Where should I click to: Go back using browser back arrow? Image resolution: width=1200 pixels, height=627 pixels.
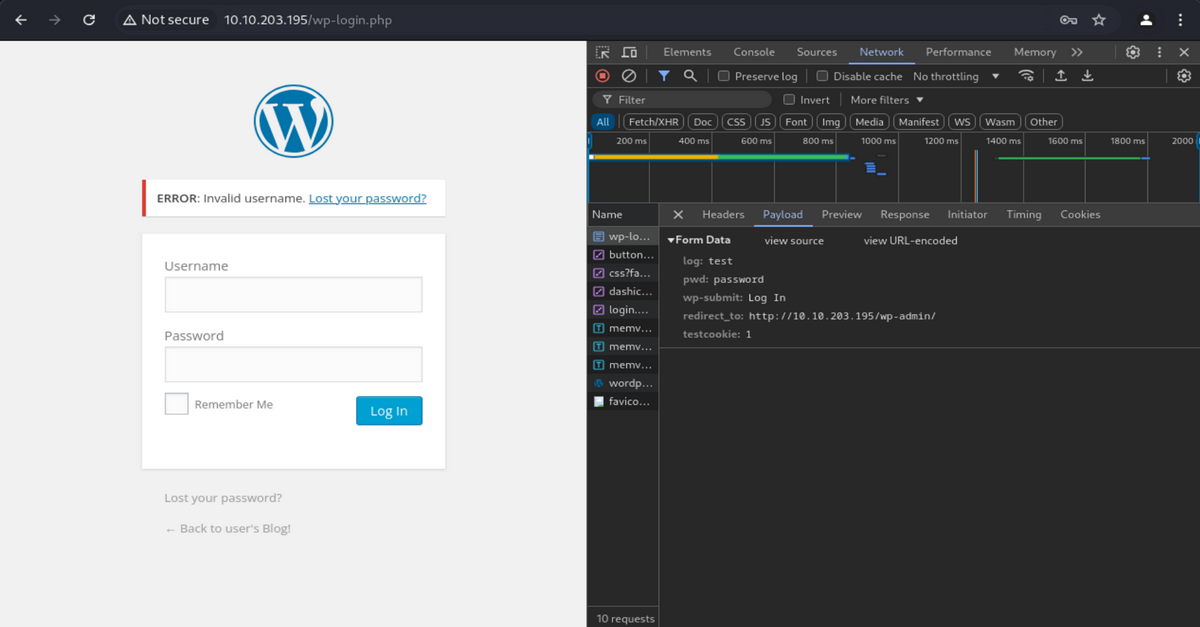coord(21,20)
